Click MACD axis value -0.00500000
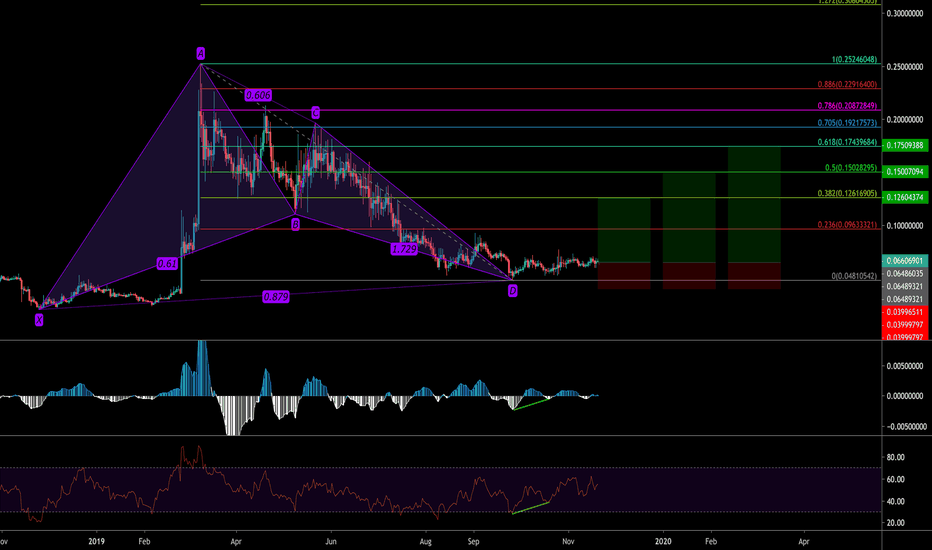The width and height of the screenshot is (932, 550). (x=905, y=427)
